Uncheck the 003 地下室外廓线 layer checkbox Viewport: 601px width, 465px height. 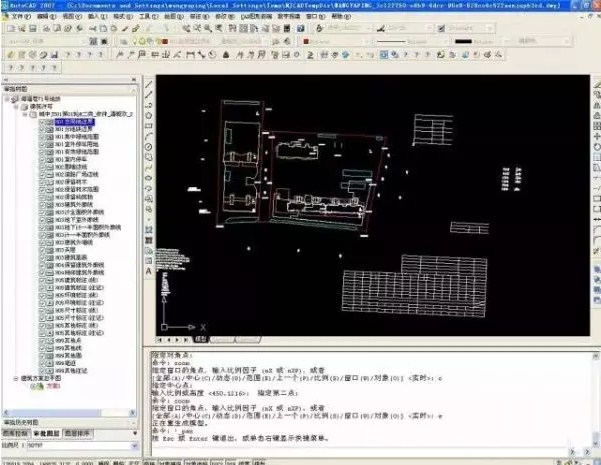click(42, 220)
